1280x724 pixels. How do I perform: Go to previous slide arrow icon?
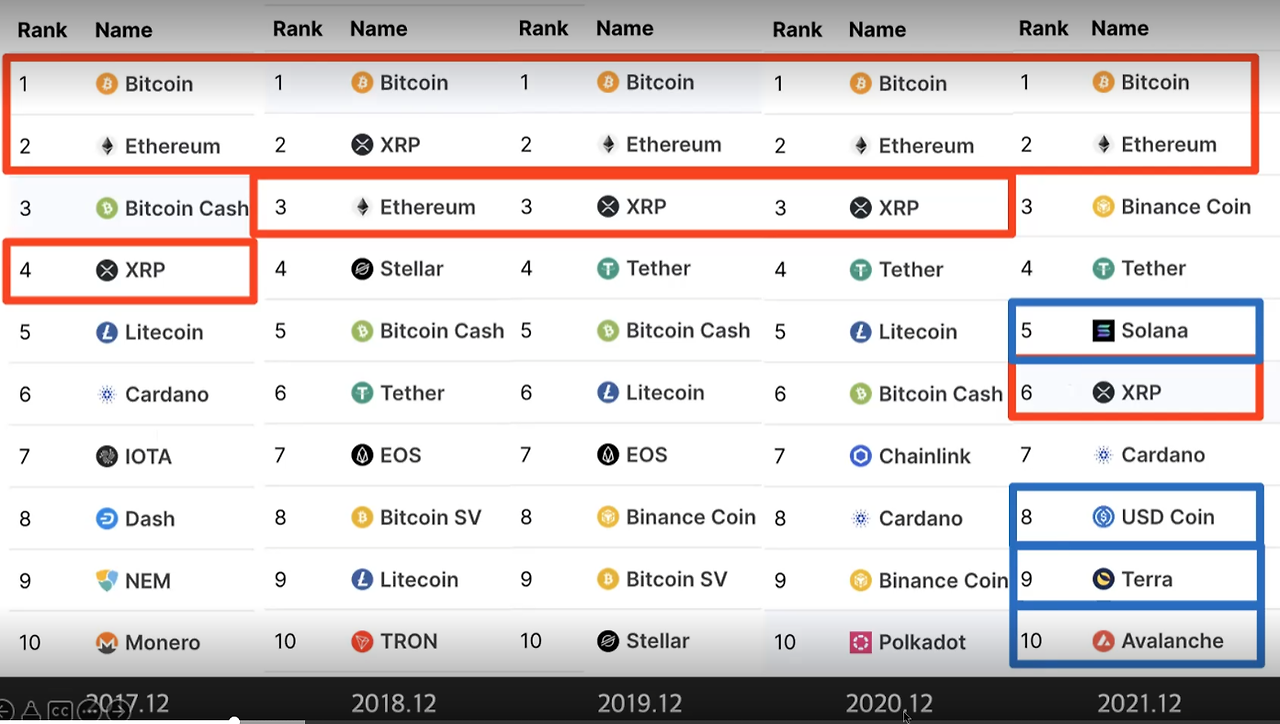click(5, 711)
